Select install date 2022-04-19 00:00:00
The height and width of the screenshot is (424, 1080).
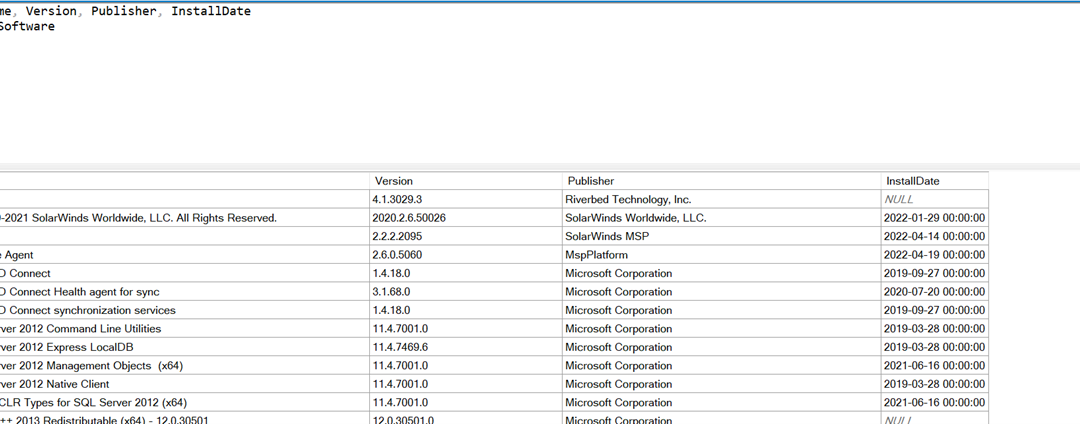point(934,255)
